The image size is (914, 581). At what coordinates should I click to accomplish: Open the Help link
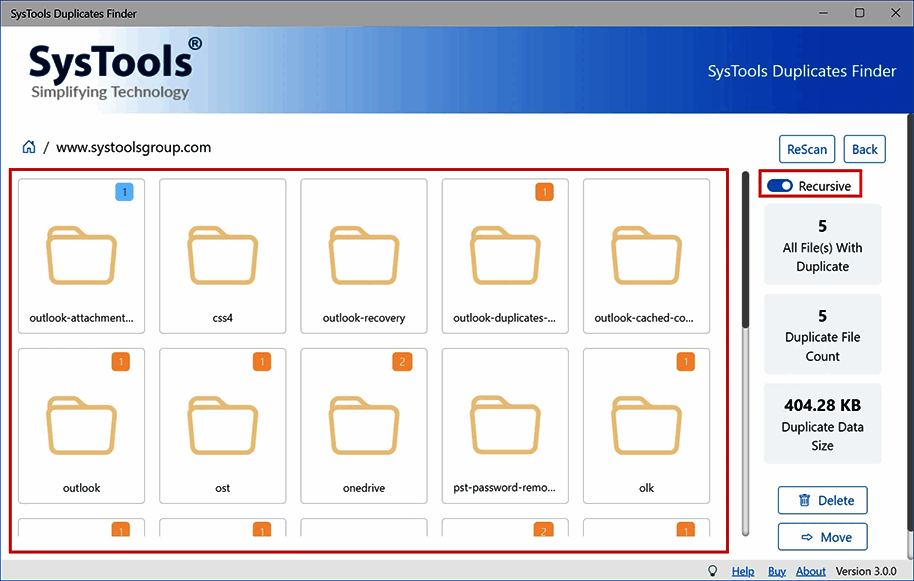pyautogui.click(x=743, y=570)
